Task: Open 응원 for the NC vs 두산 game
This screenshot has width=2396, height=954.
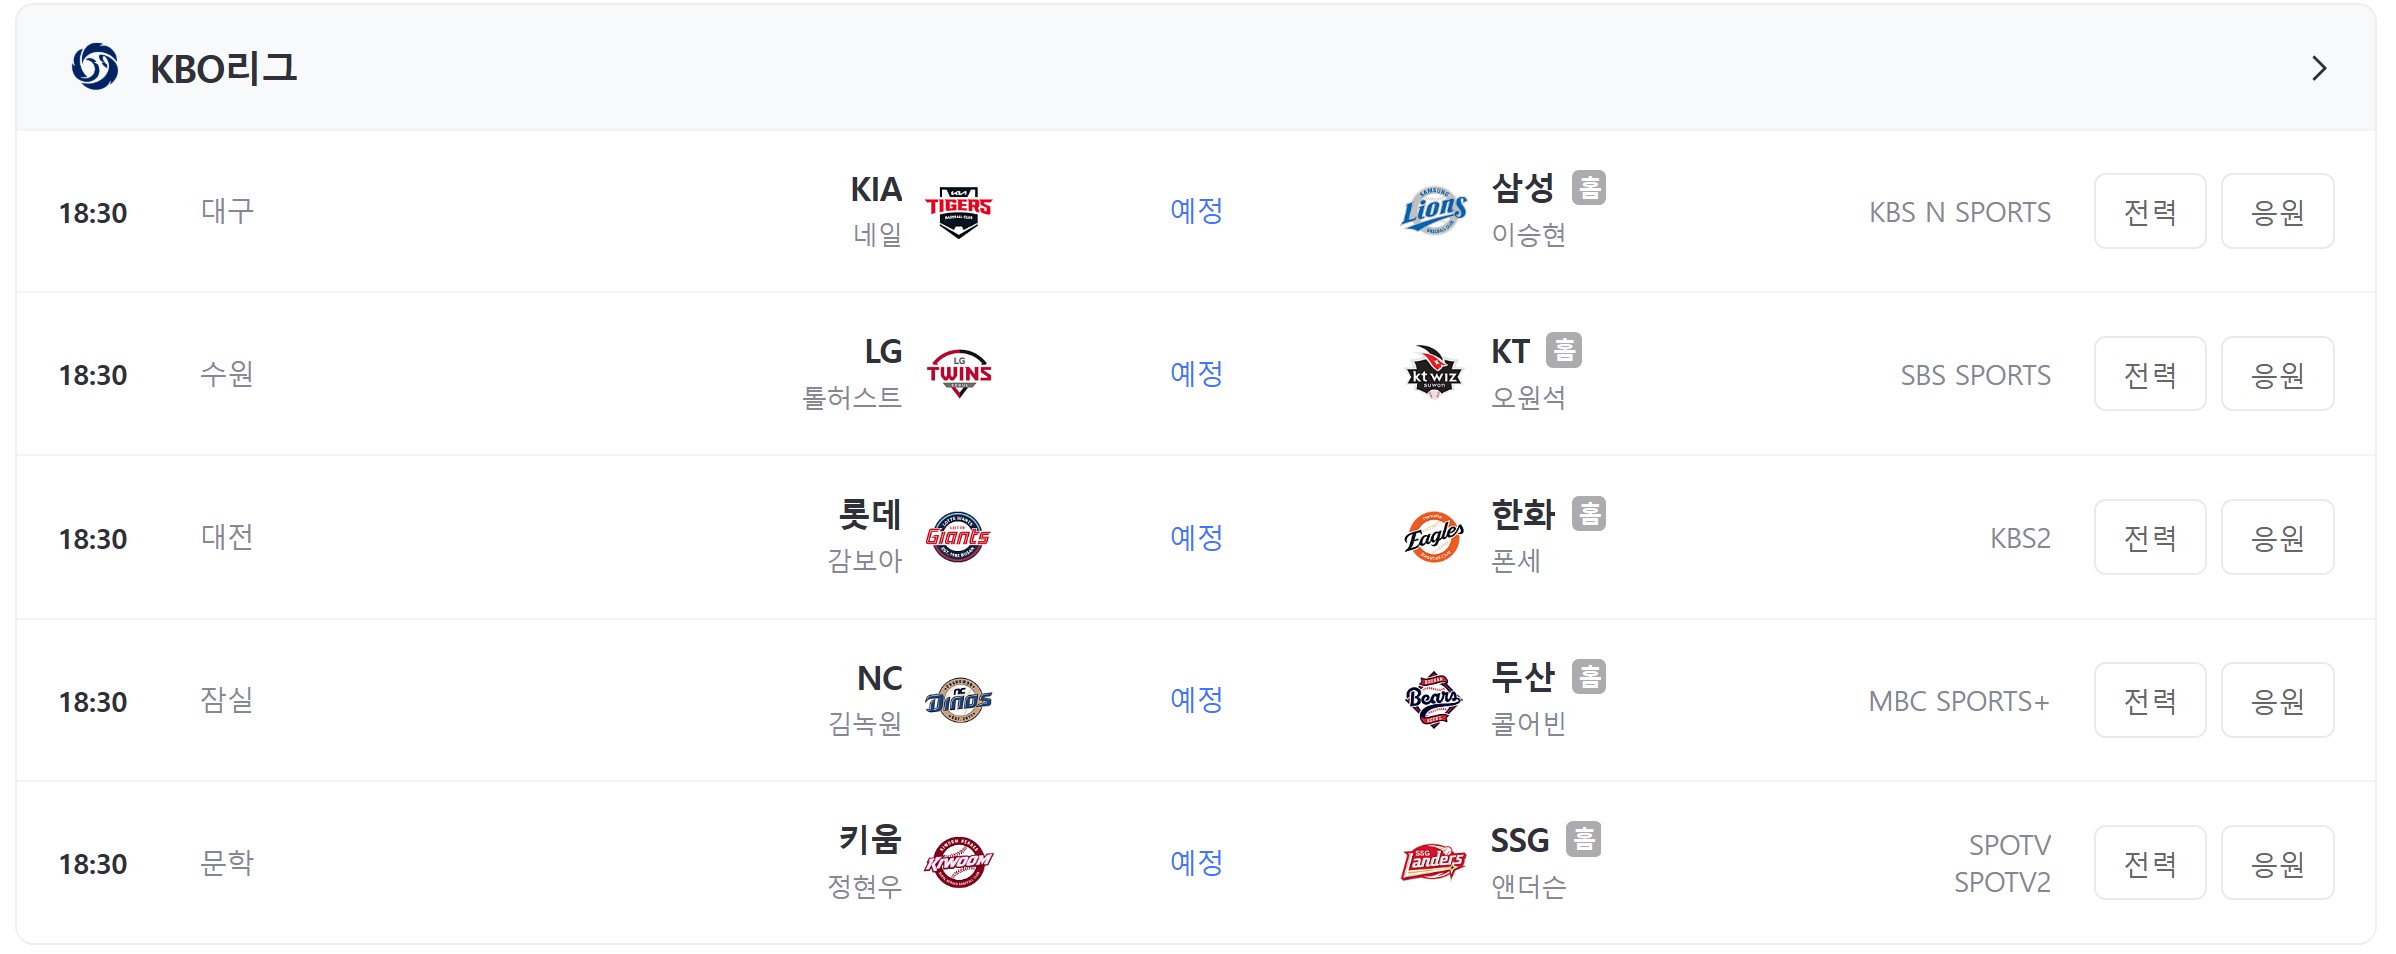Action: pyautogui.click(x=2278, y=700)
